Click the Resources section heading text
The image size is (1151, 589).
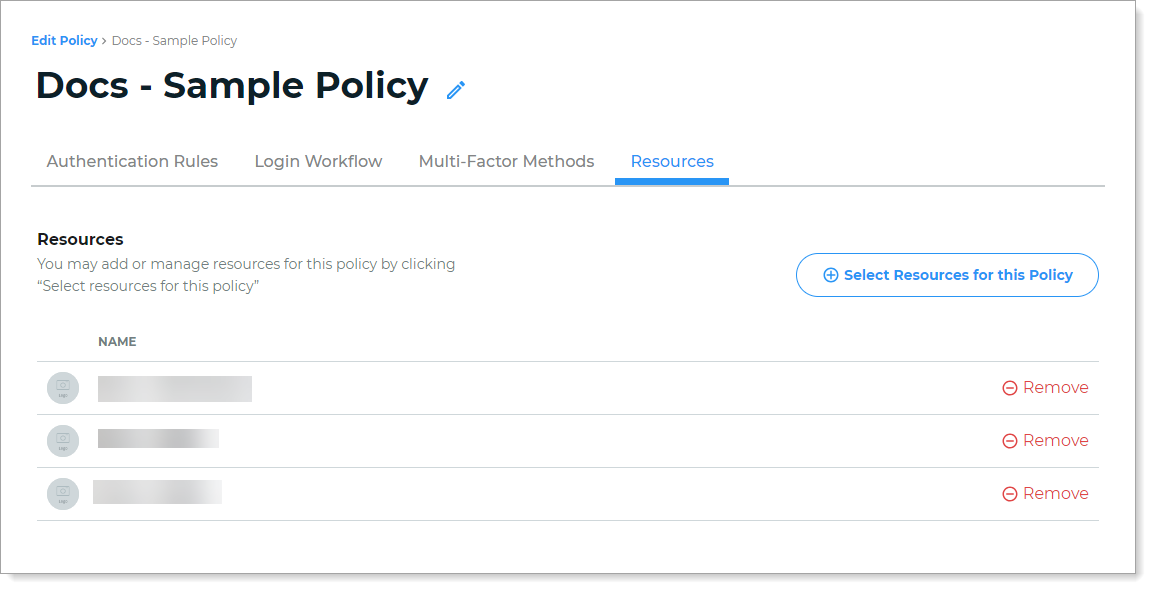[80, 240]
